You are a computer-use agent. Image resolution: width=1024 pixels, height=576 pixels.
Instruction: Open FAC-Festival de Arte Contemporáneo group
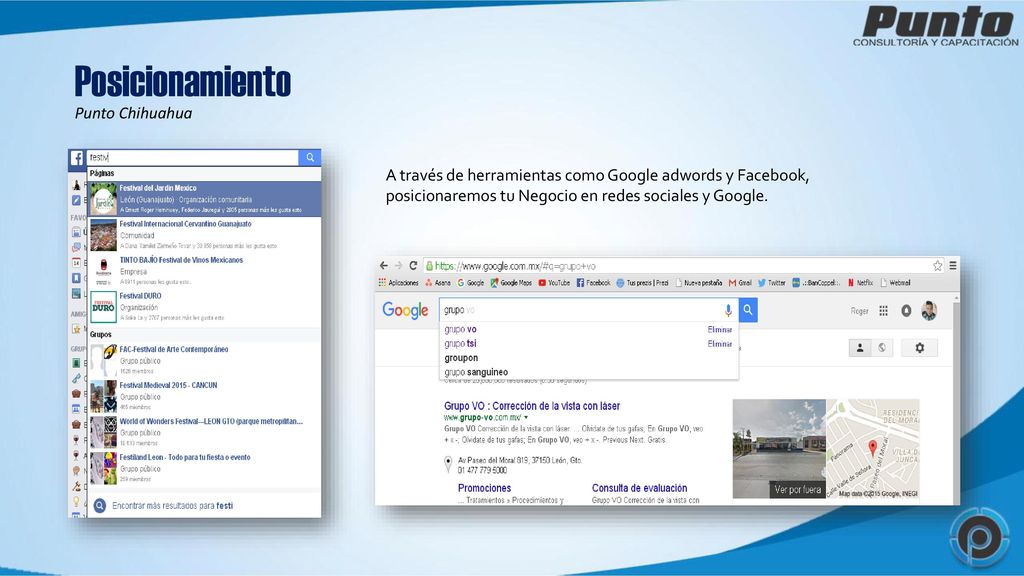(x=204, y=360)
